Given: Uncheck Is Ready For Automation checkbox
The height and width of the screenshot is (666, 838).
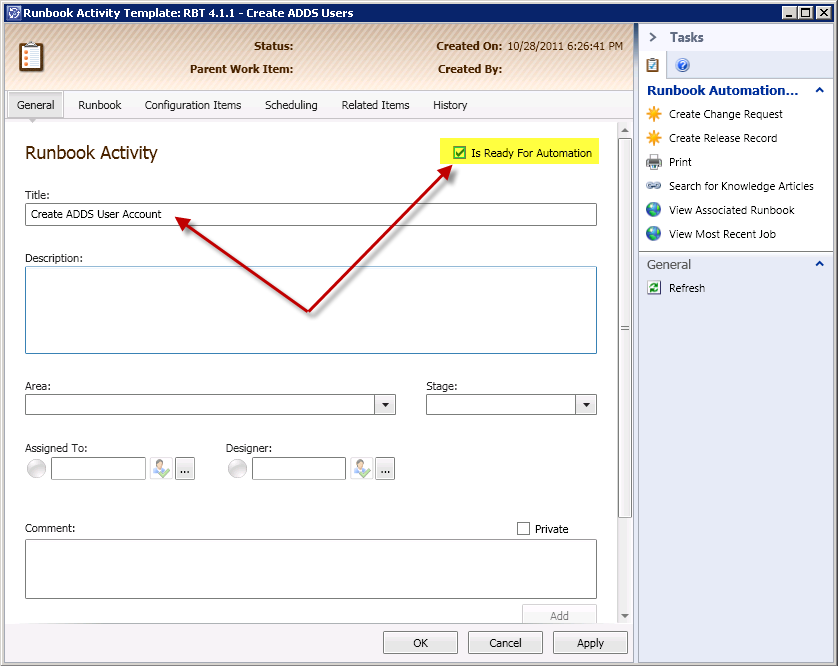Looking at the screenshot, I should pyautogui.click(x=460, y=153).
